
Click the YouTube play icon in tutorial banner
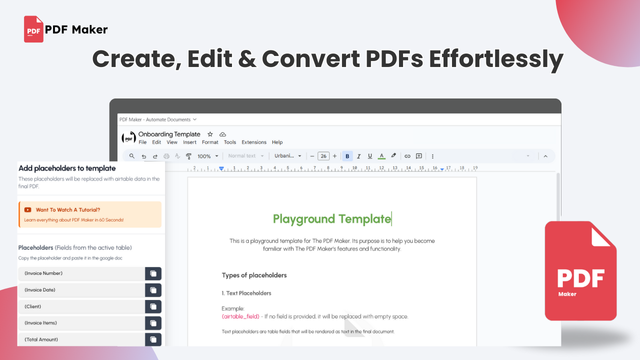[x=28, y=210]
